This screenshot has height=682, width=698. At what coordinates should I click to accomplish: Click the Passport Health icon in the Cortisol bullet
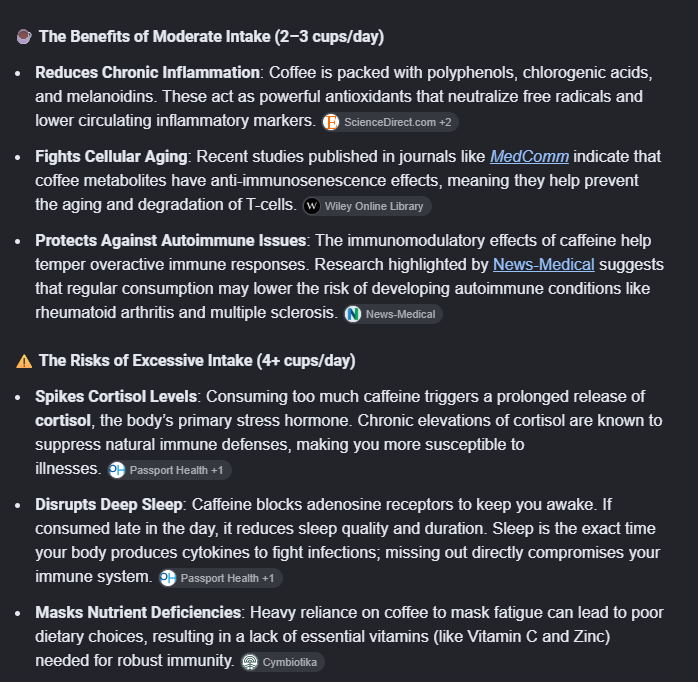point(117,470)
